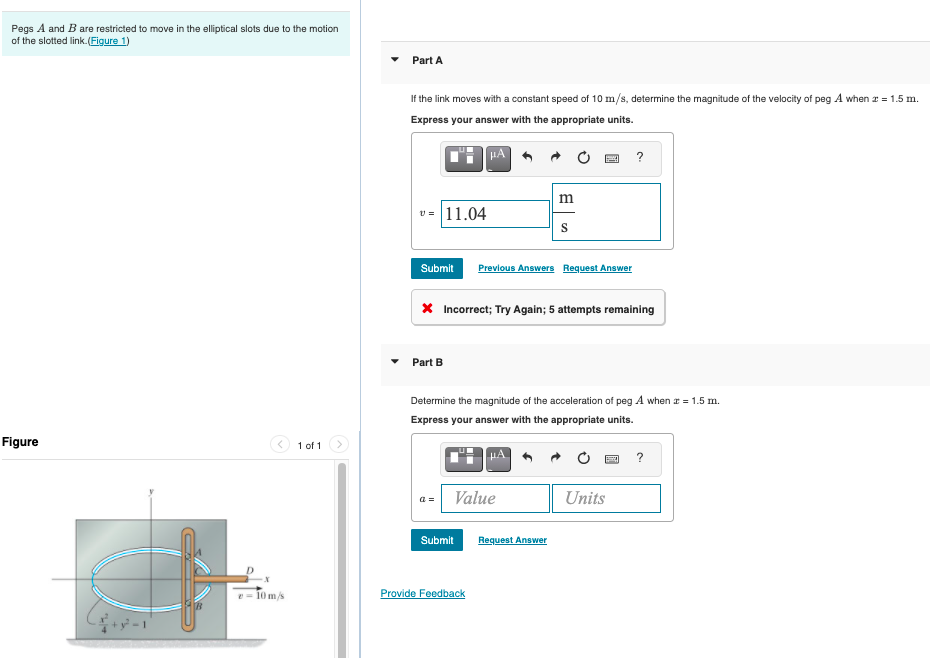Image resolution: width=930 pixels, height=658 pixels.
Task: Reset the Part A answer with circular arrow icon
Action: 581,158
